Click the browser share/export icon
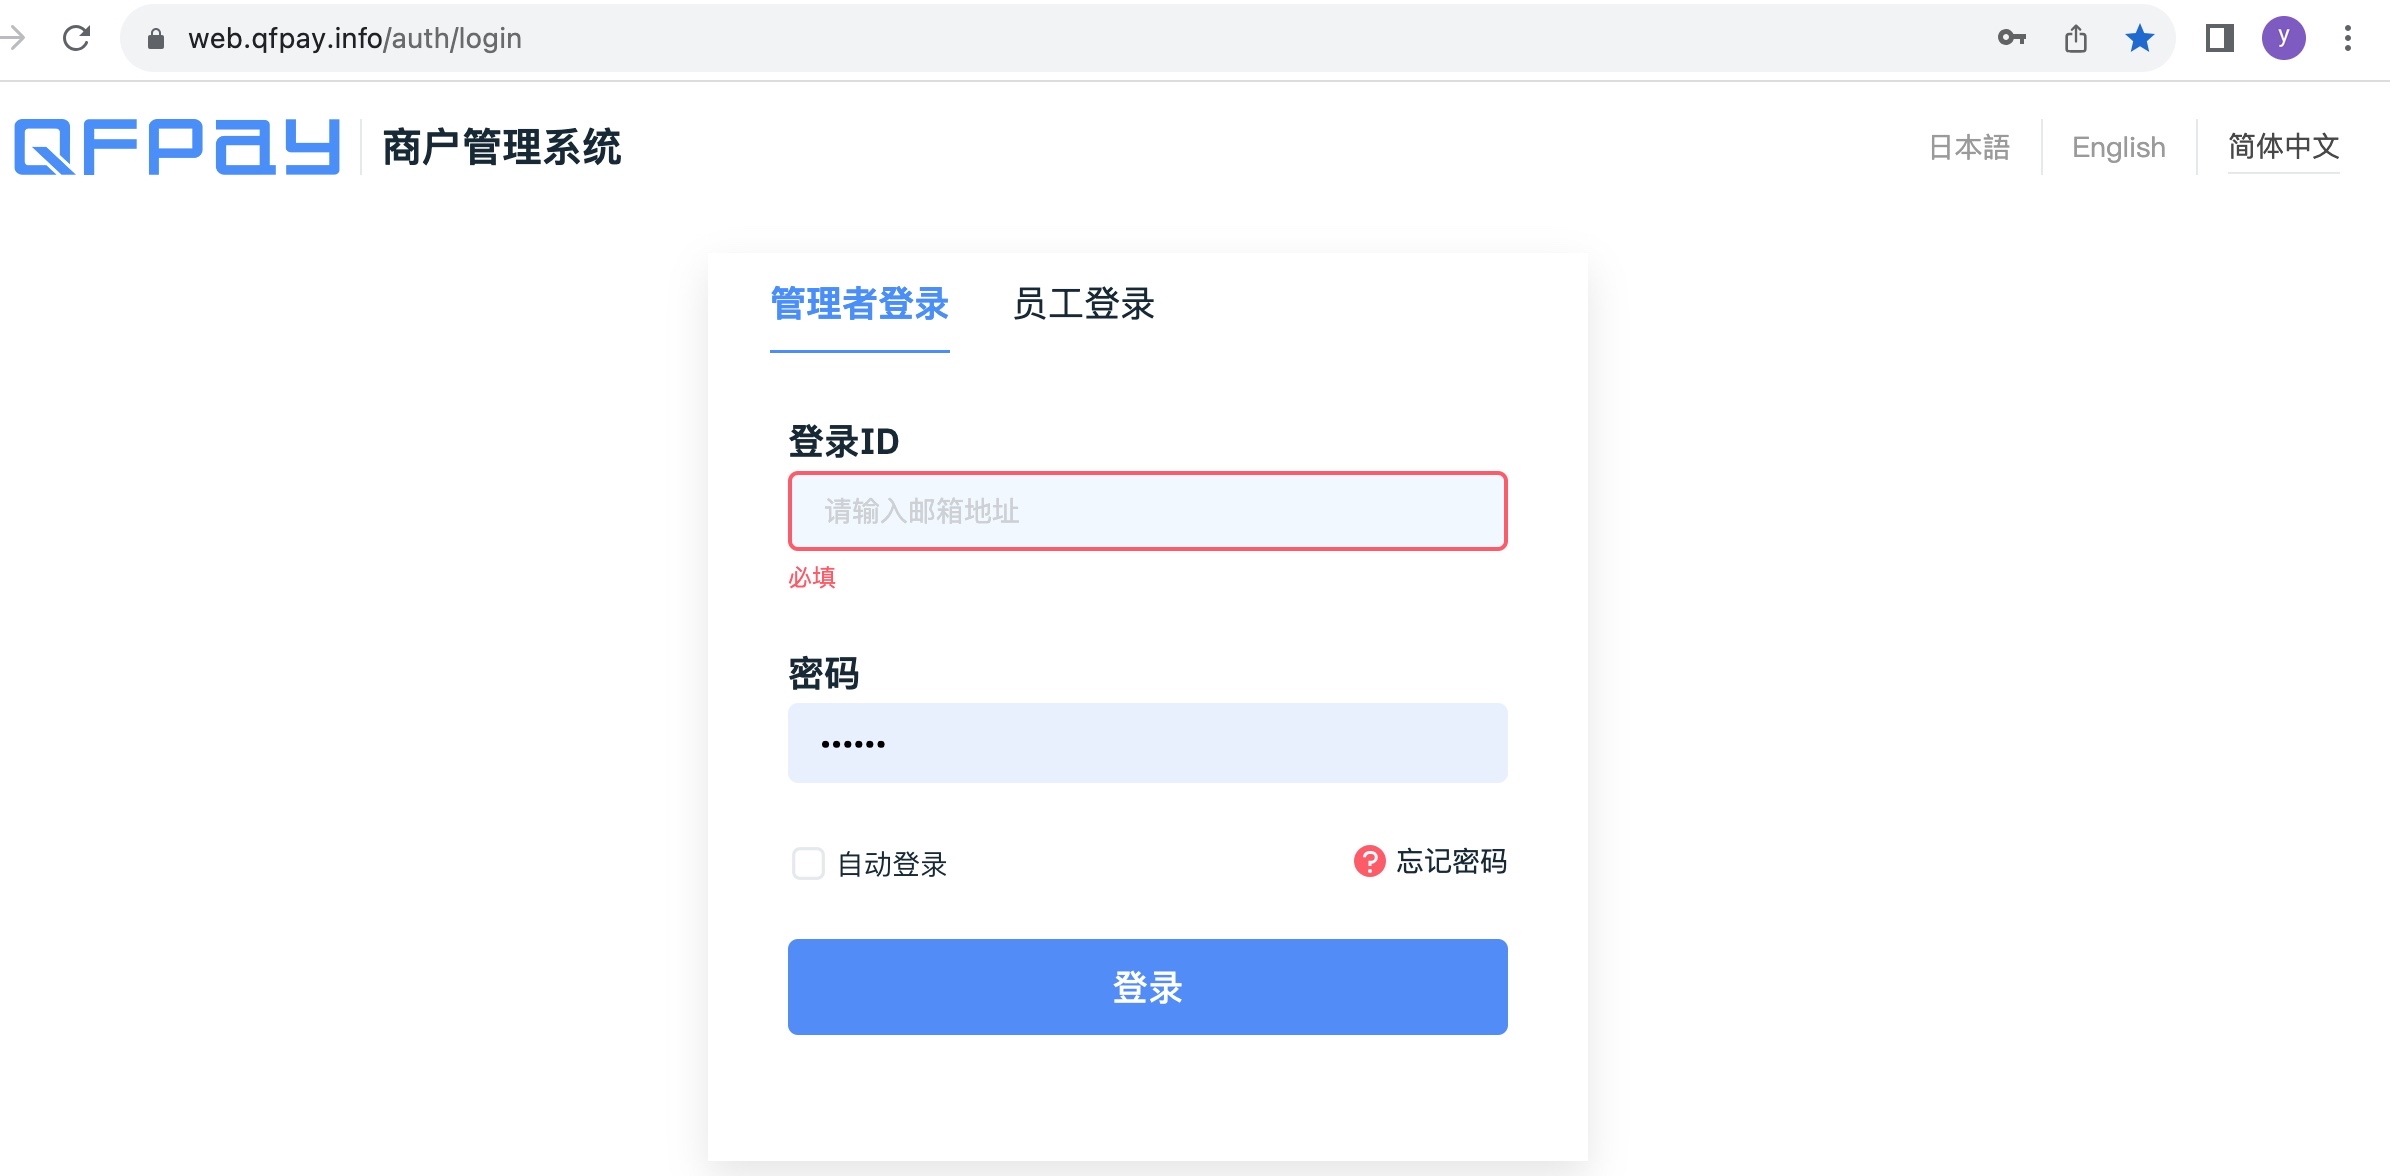The width and height of the screenshot is (2390, 1176). (2074, 38)
